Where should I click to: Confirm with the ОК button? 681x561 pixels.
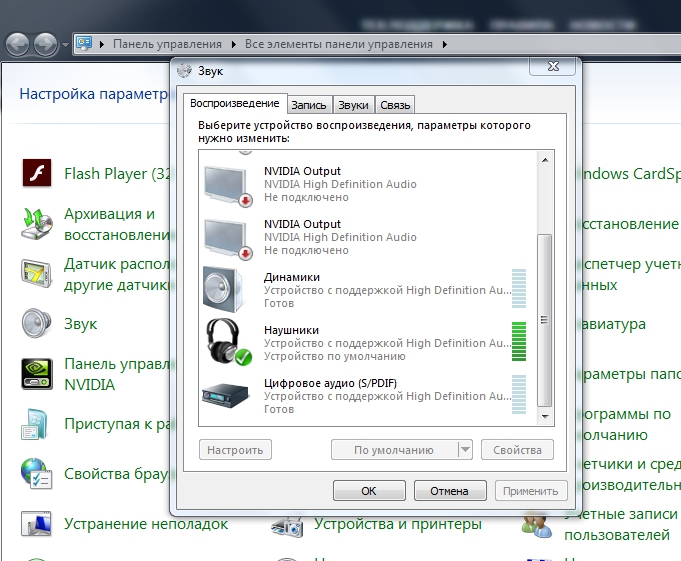coord(369,491)
